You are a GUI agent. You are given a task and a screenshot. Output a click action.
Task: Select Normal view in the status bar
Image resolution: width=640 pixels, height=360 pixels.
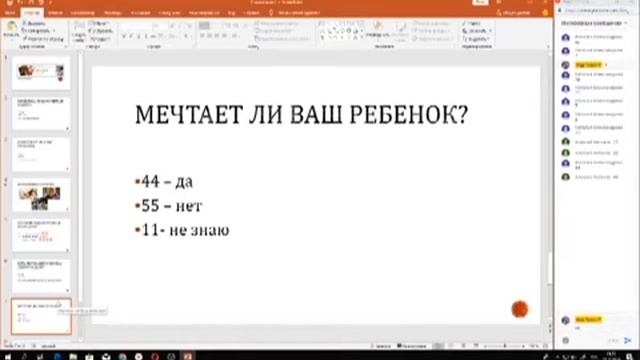[x=438, y=346]
